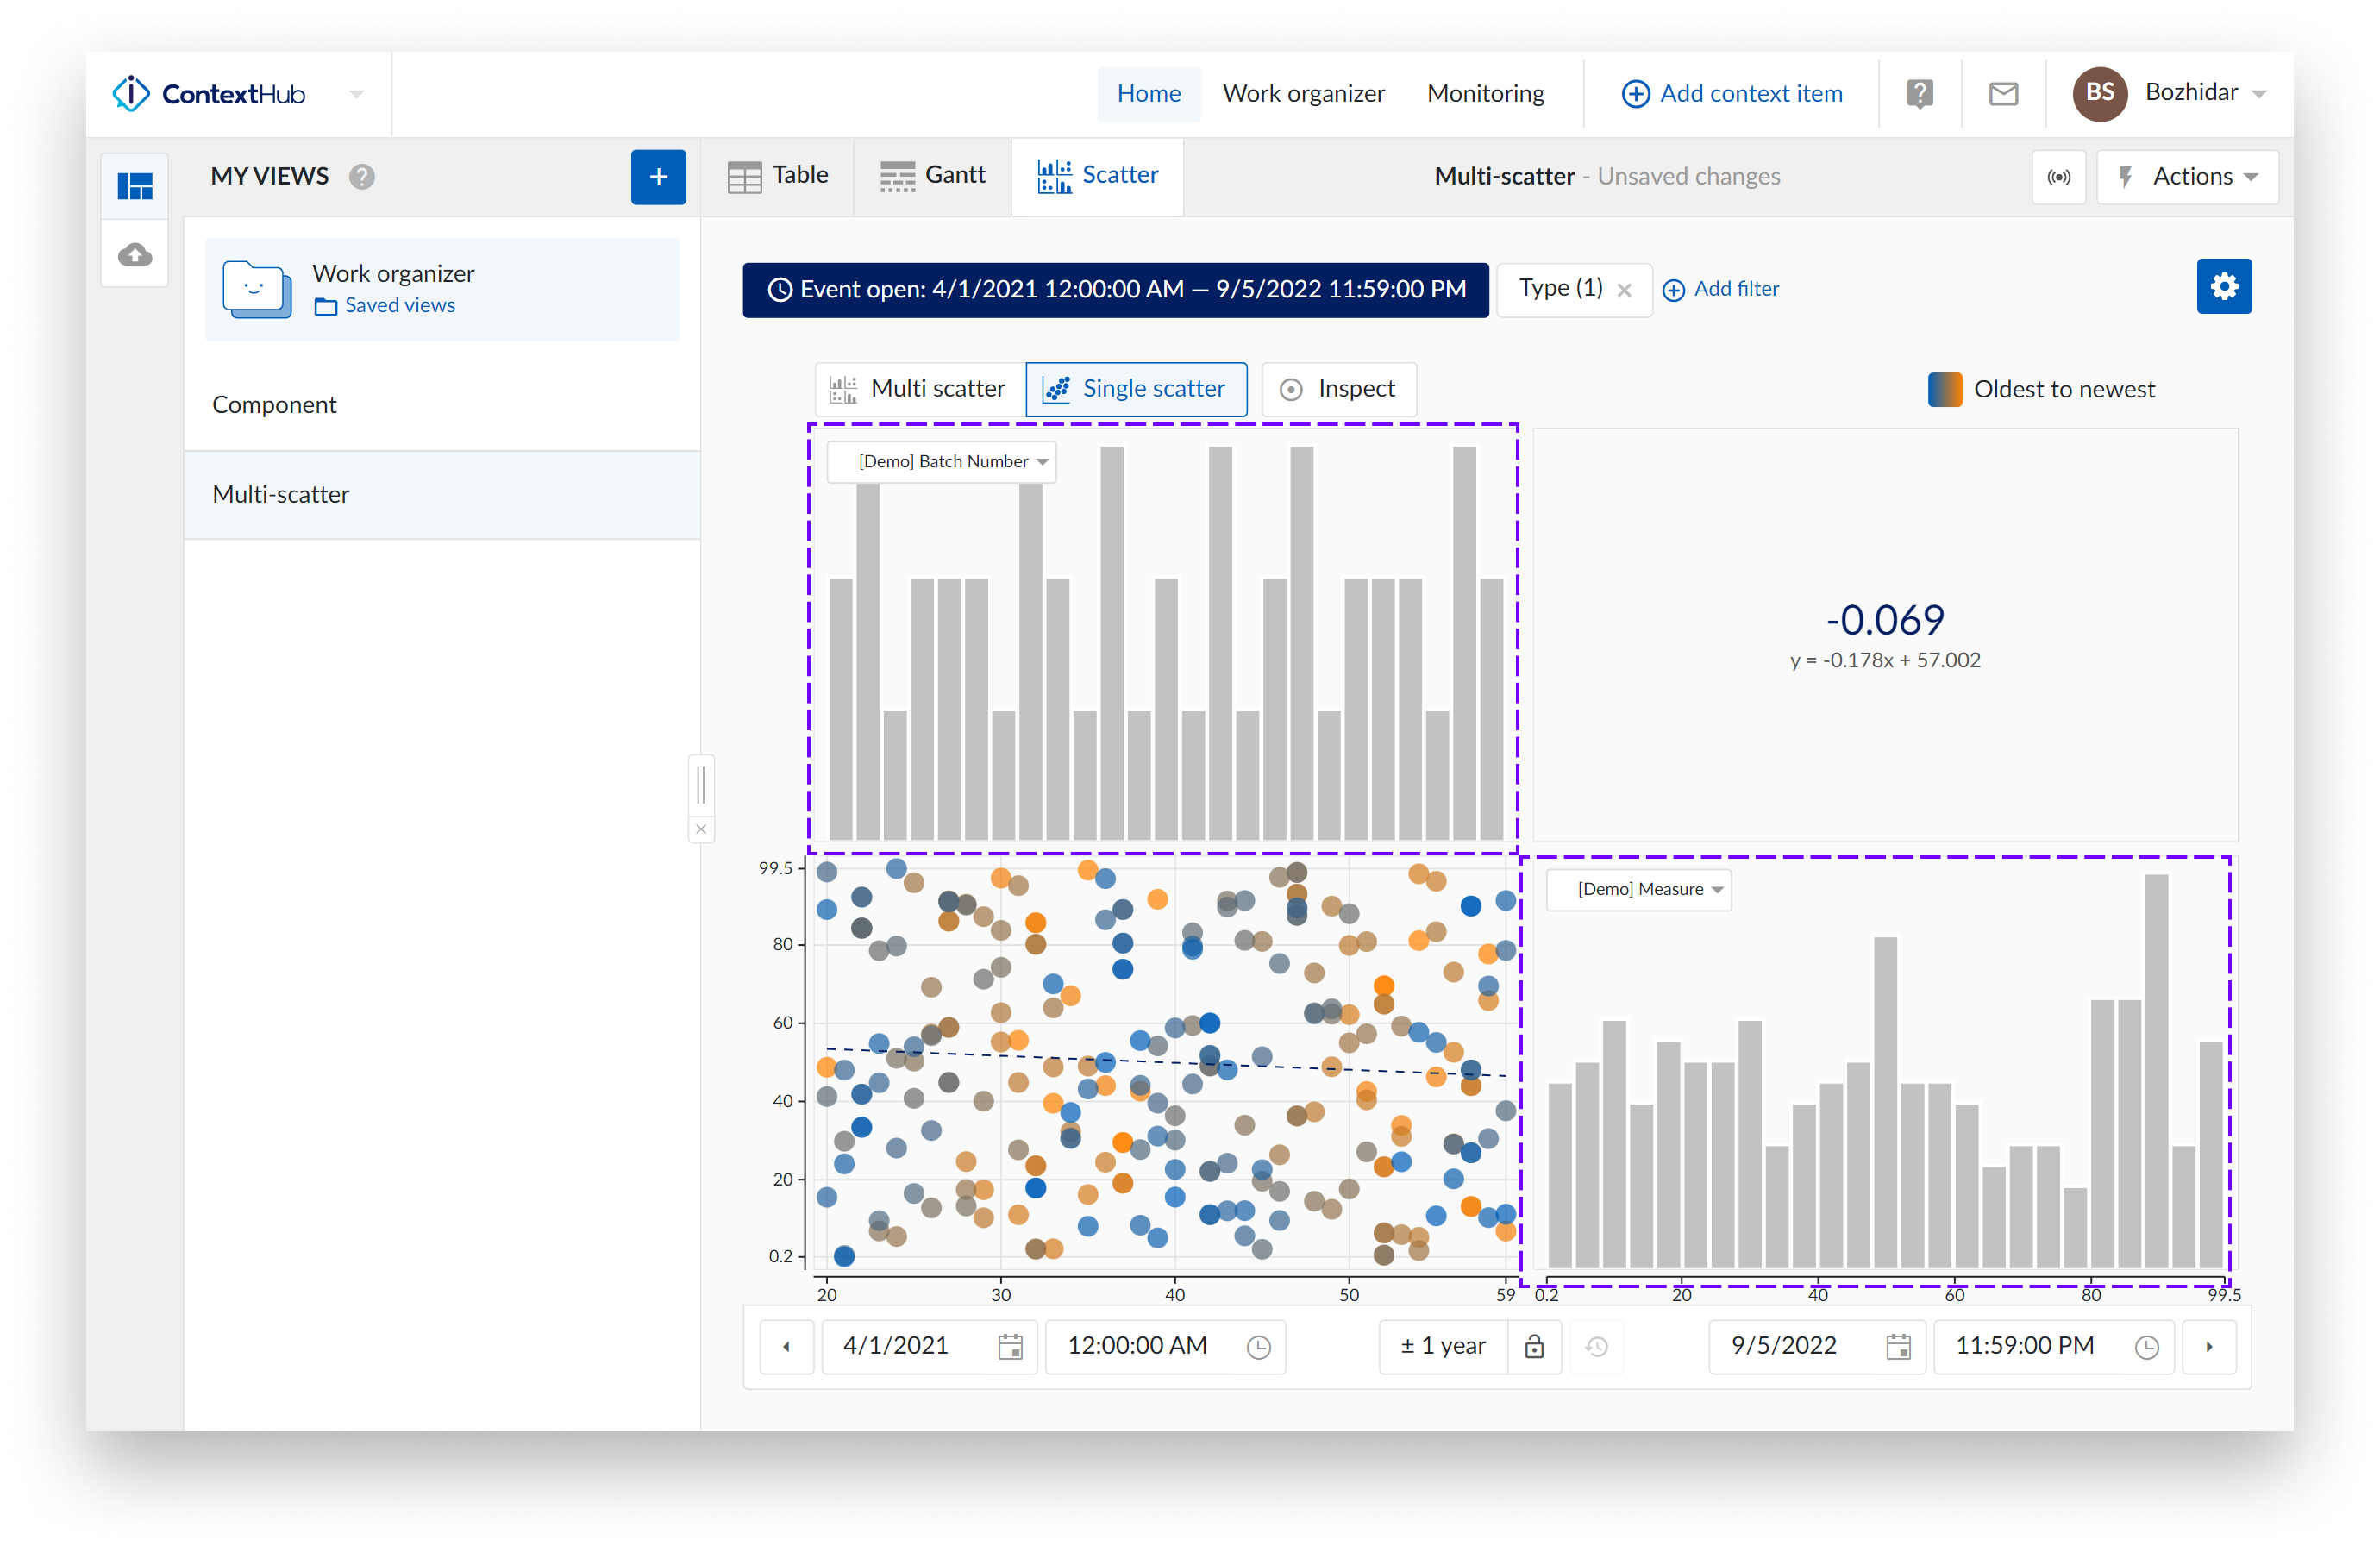2380x1552 pixels.
Task: Open the [Demo] Measure dropdown
Action: click(1638, 889)
